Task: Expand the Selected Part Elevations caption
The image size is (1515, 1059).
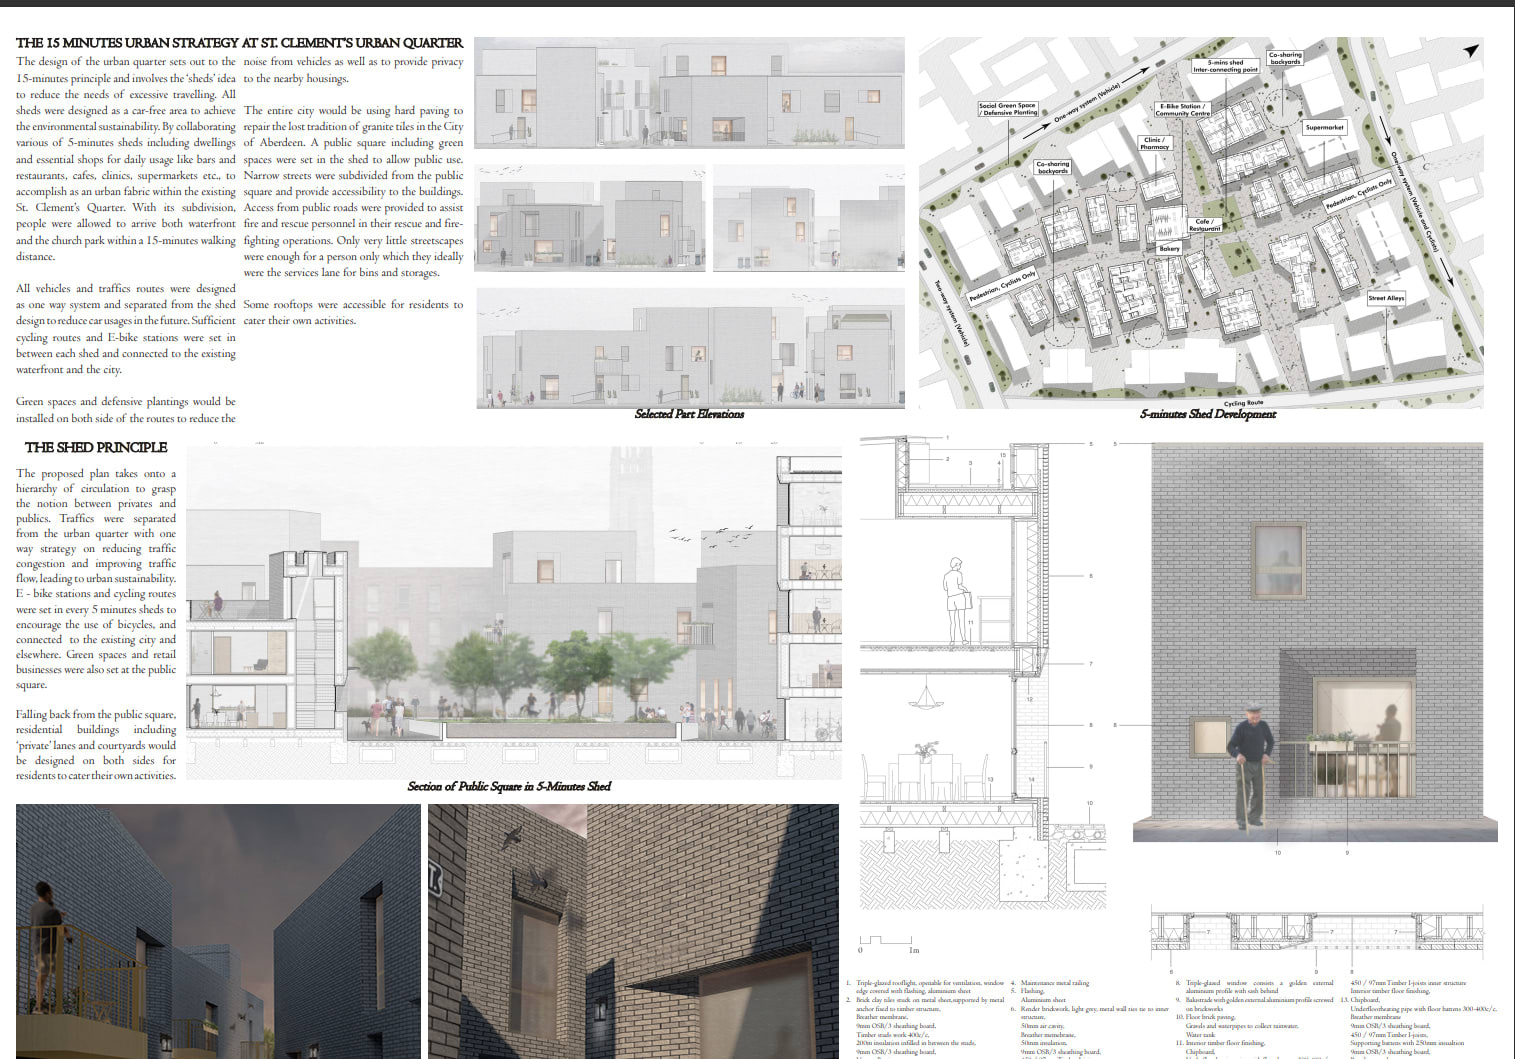Action: 691,412
